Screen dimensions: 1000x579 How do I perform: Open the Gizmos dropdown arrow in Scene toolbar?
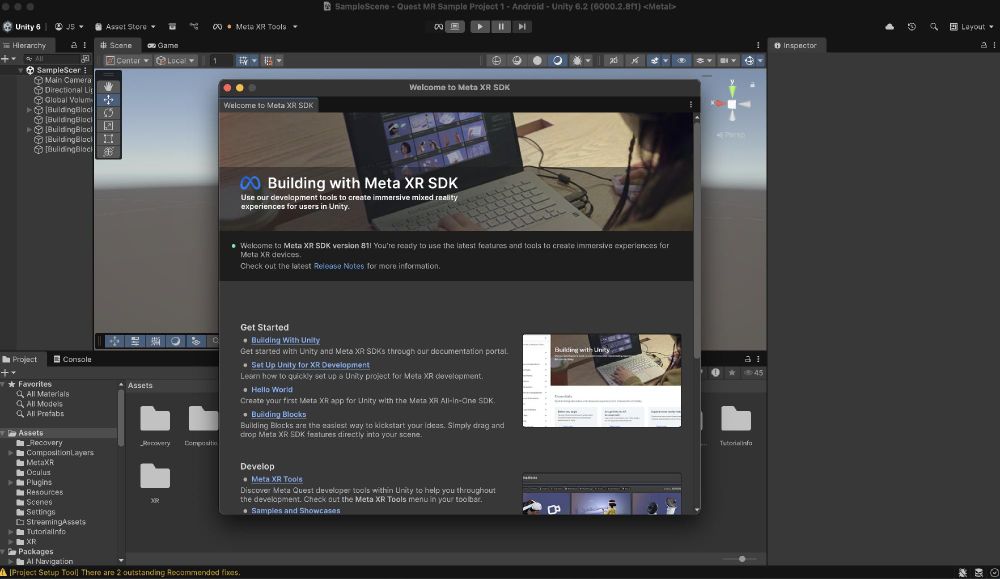[760, 61]
